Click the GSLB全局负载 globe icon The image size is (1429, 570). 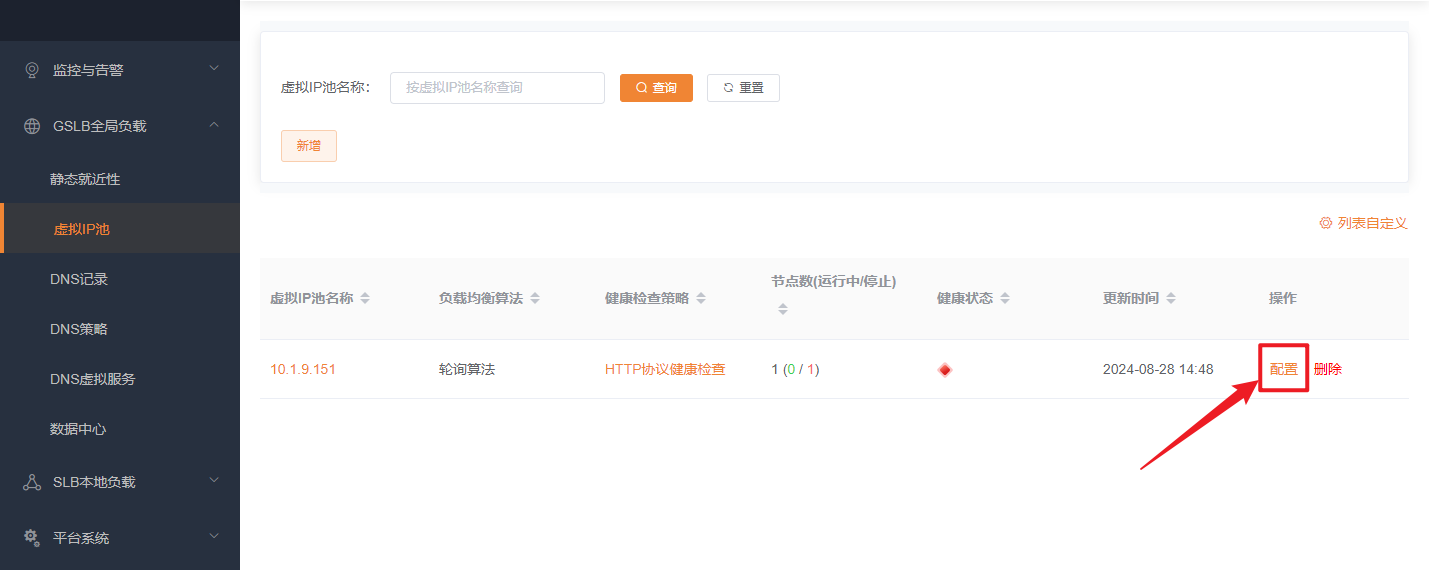(32, 126)
